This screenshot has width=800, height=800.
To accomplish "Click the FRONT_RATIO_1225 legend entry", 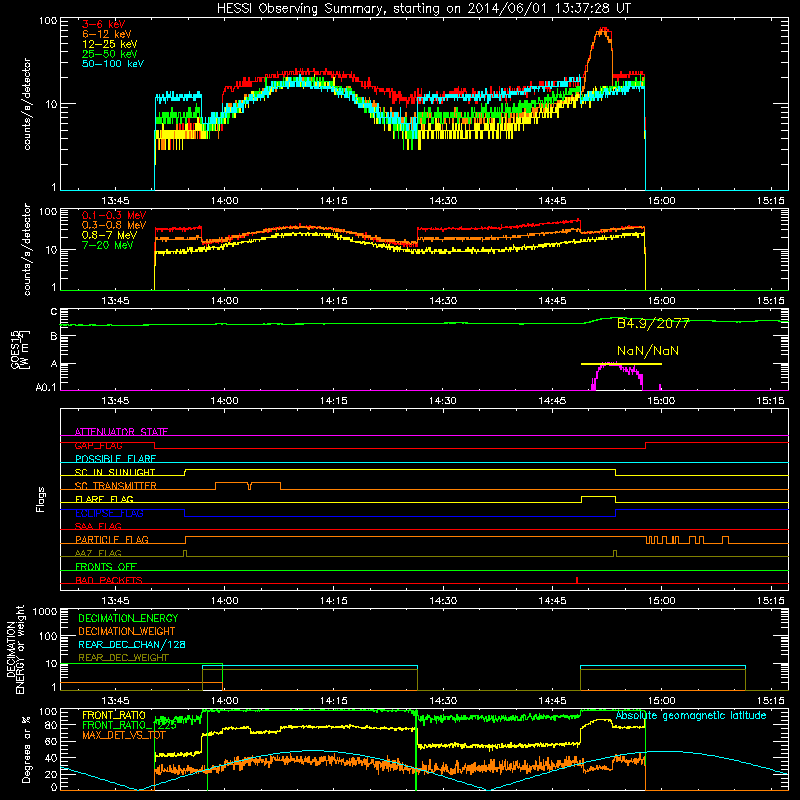I will tap(129, 725).
